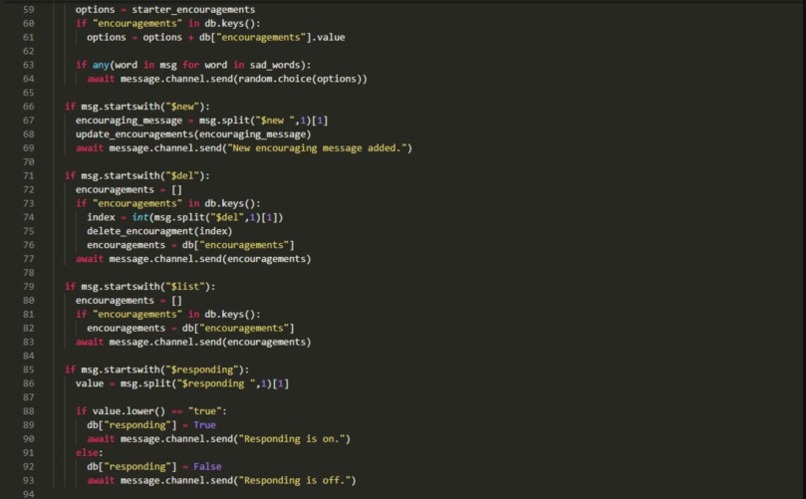Click line number 76 in the gutter

pos(28,245)
